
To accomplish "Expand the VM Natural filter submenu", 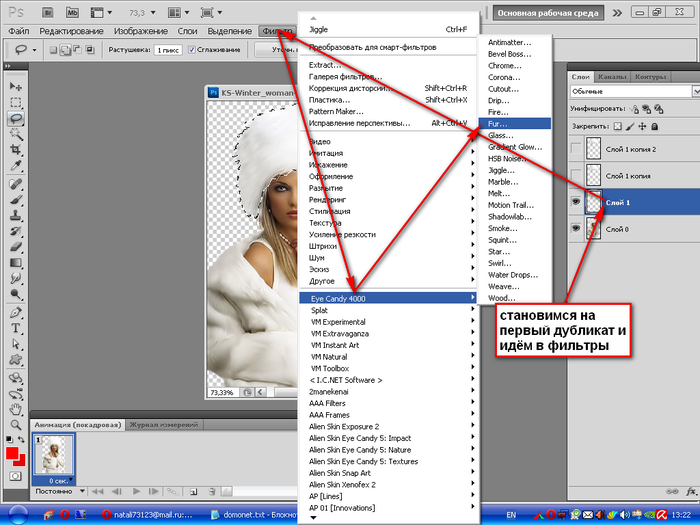I will coord(388,357).
